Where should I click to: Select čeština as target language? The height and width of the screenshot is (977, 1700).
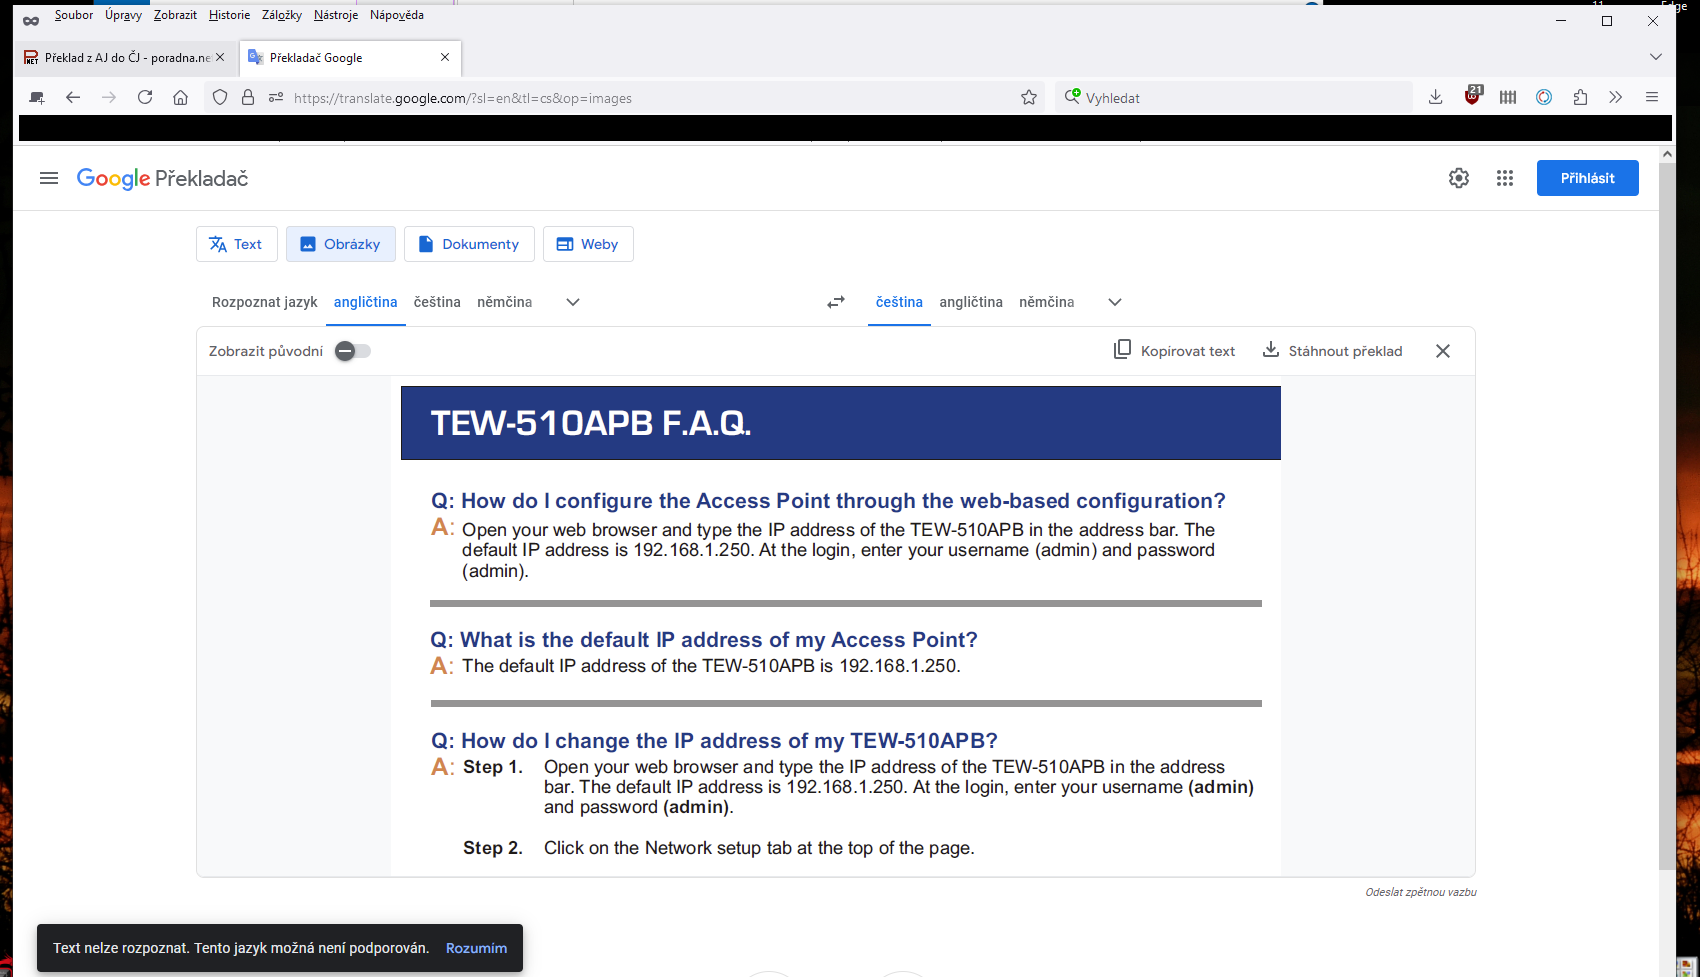pos(899,302)
